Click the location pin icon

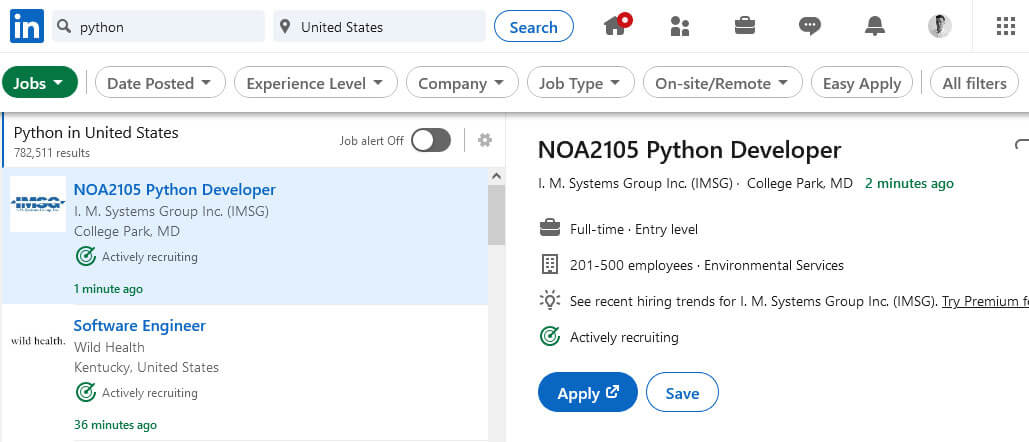pos(284,27)
